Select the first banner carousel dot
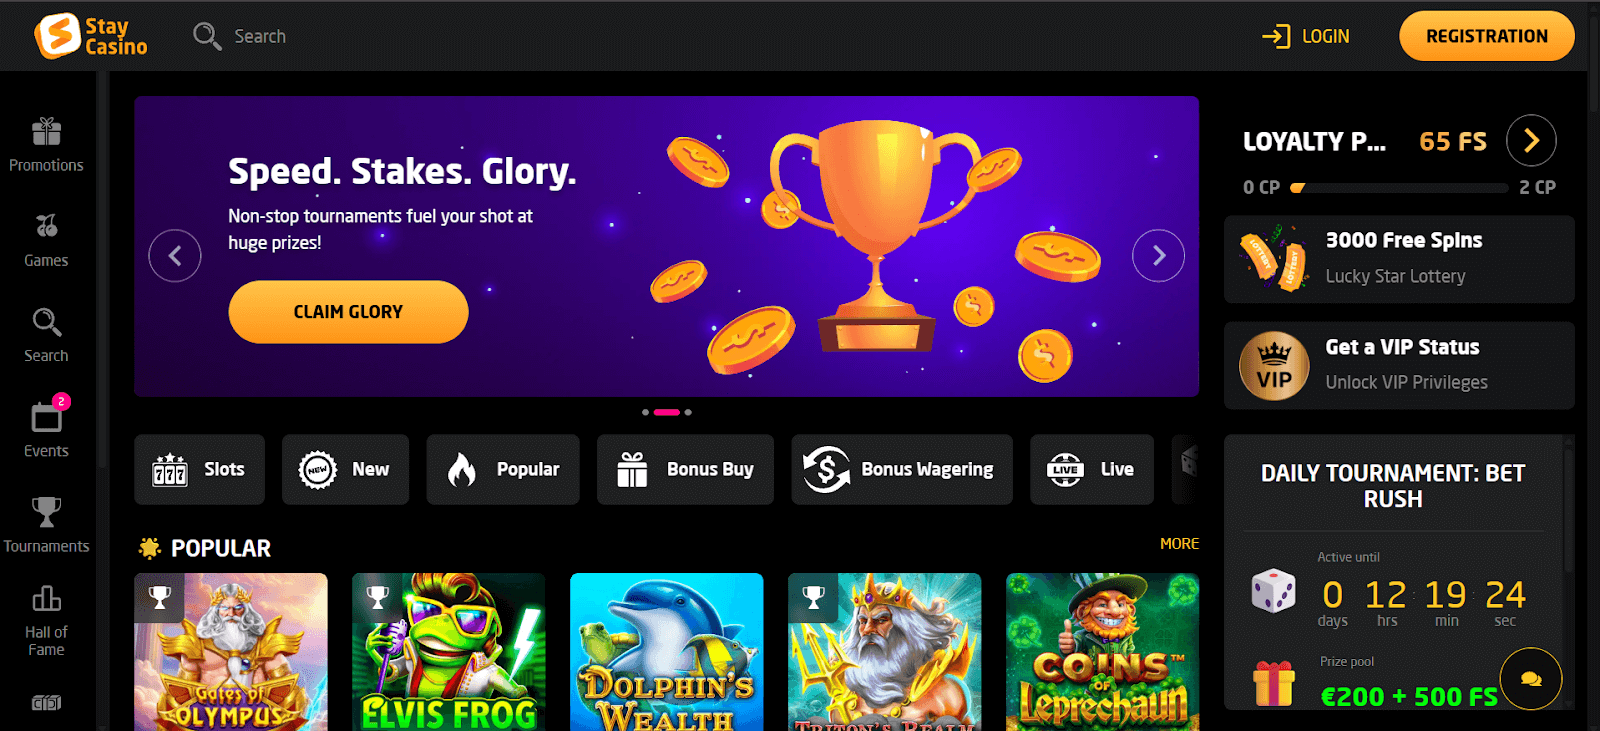Image resolution: width=1600 pixels, height=731 pixels. pos(645,412)
